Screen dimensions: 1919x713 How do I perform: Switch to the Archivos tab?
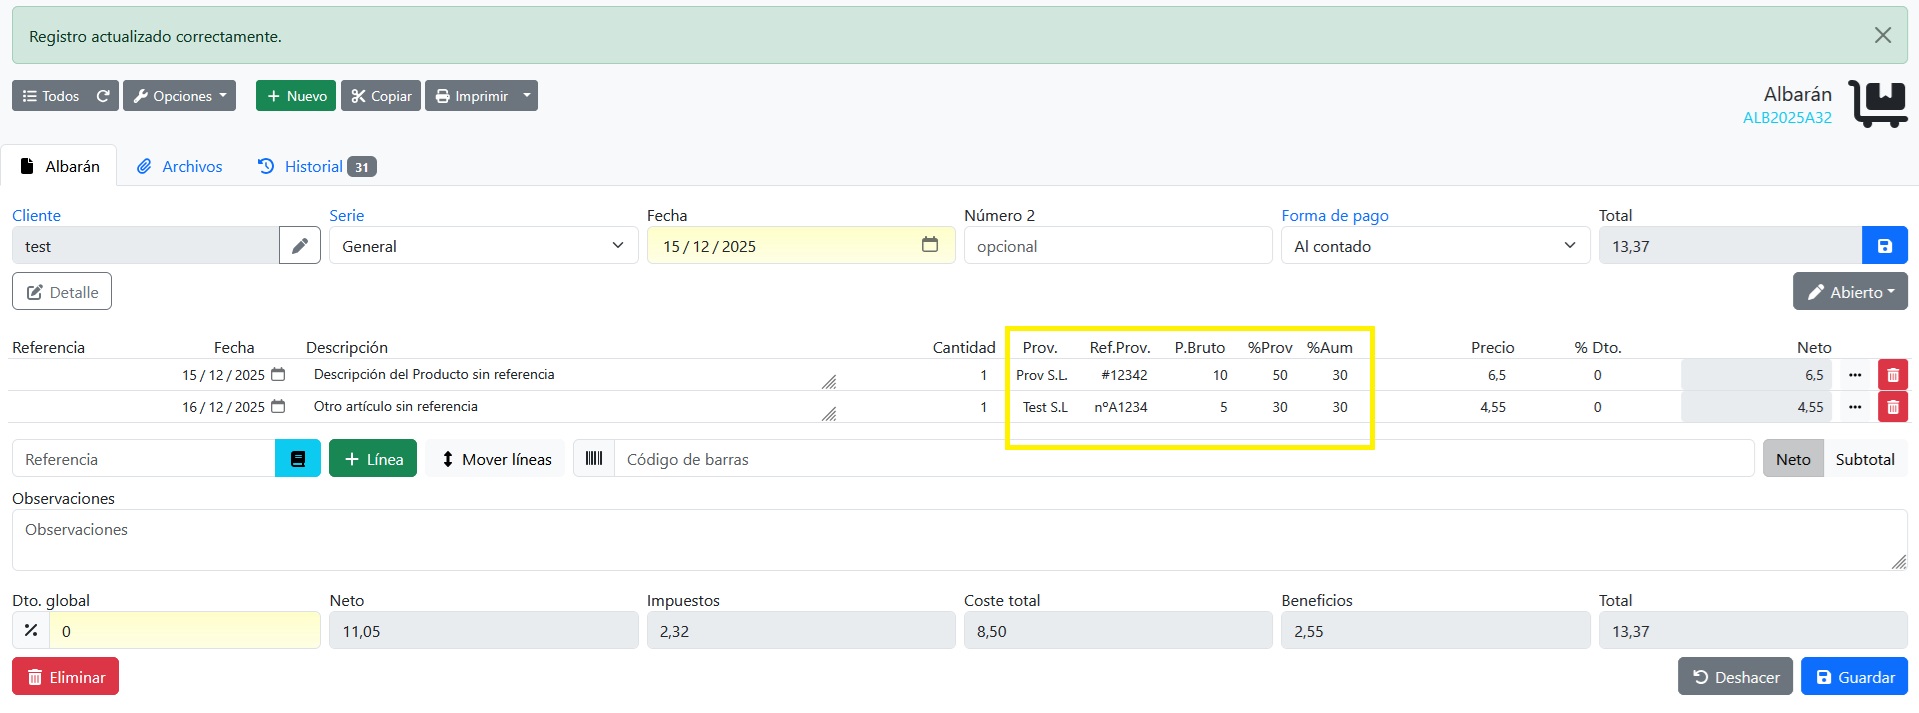pos(180,166)
